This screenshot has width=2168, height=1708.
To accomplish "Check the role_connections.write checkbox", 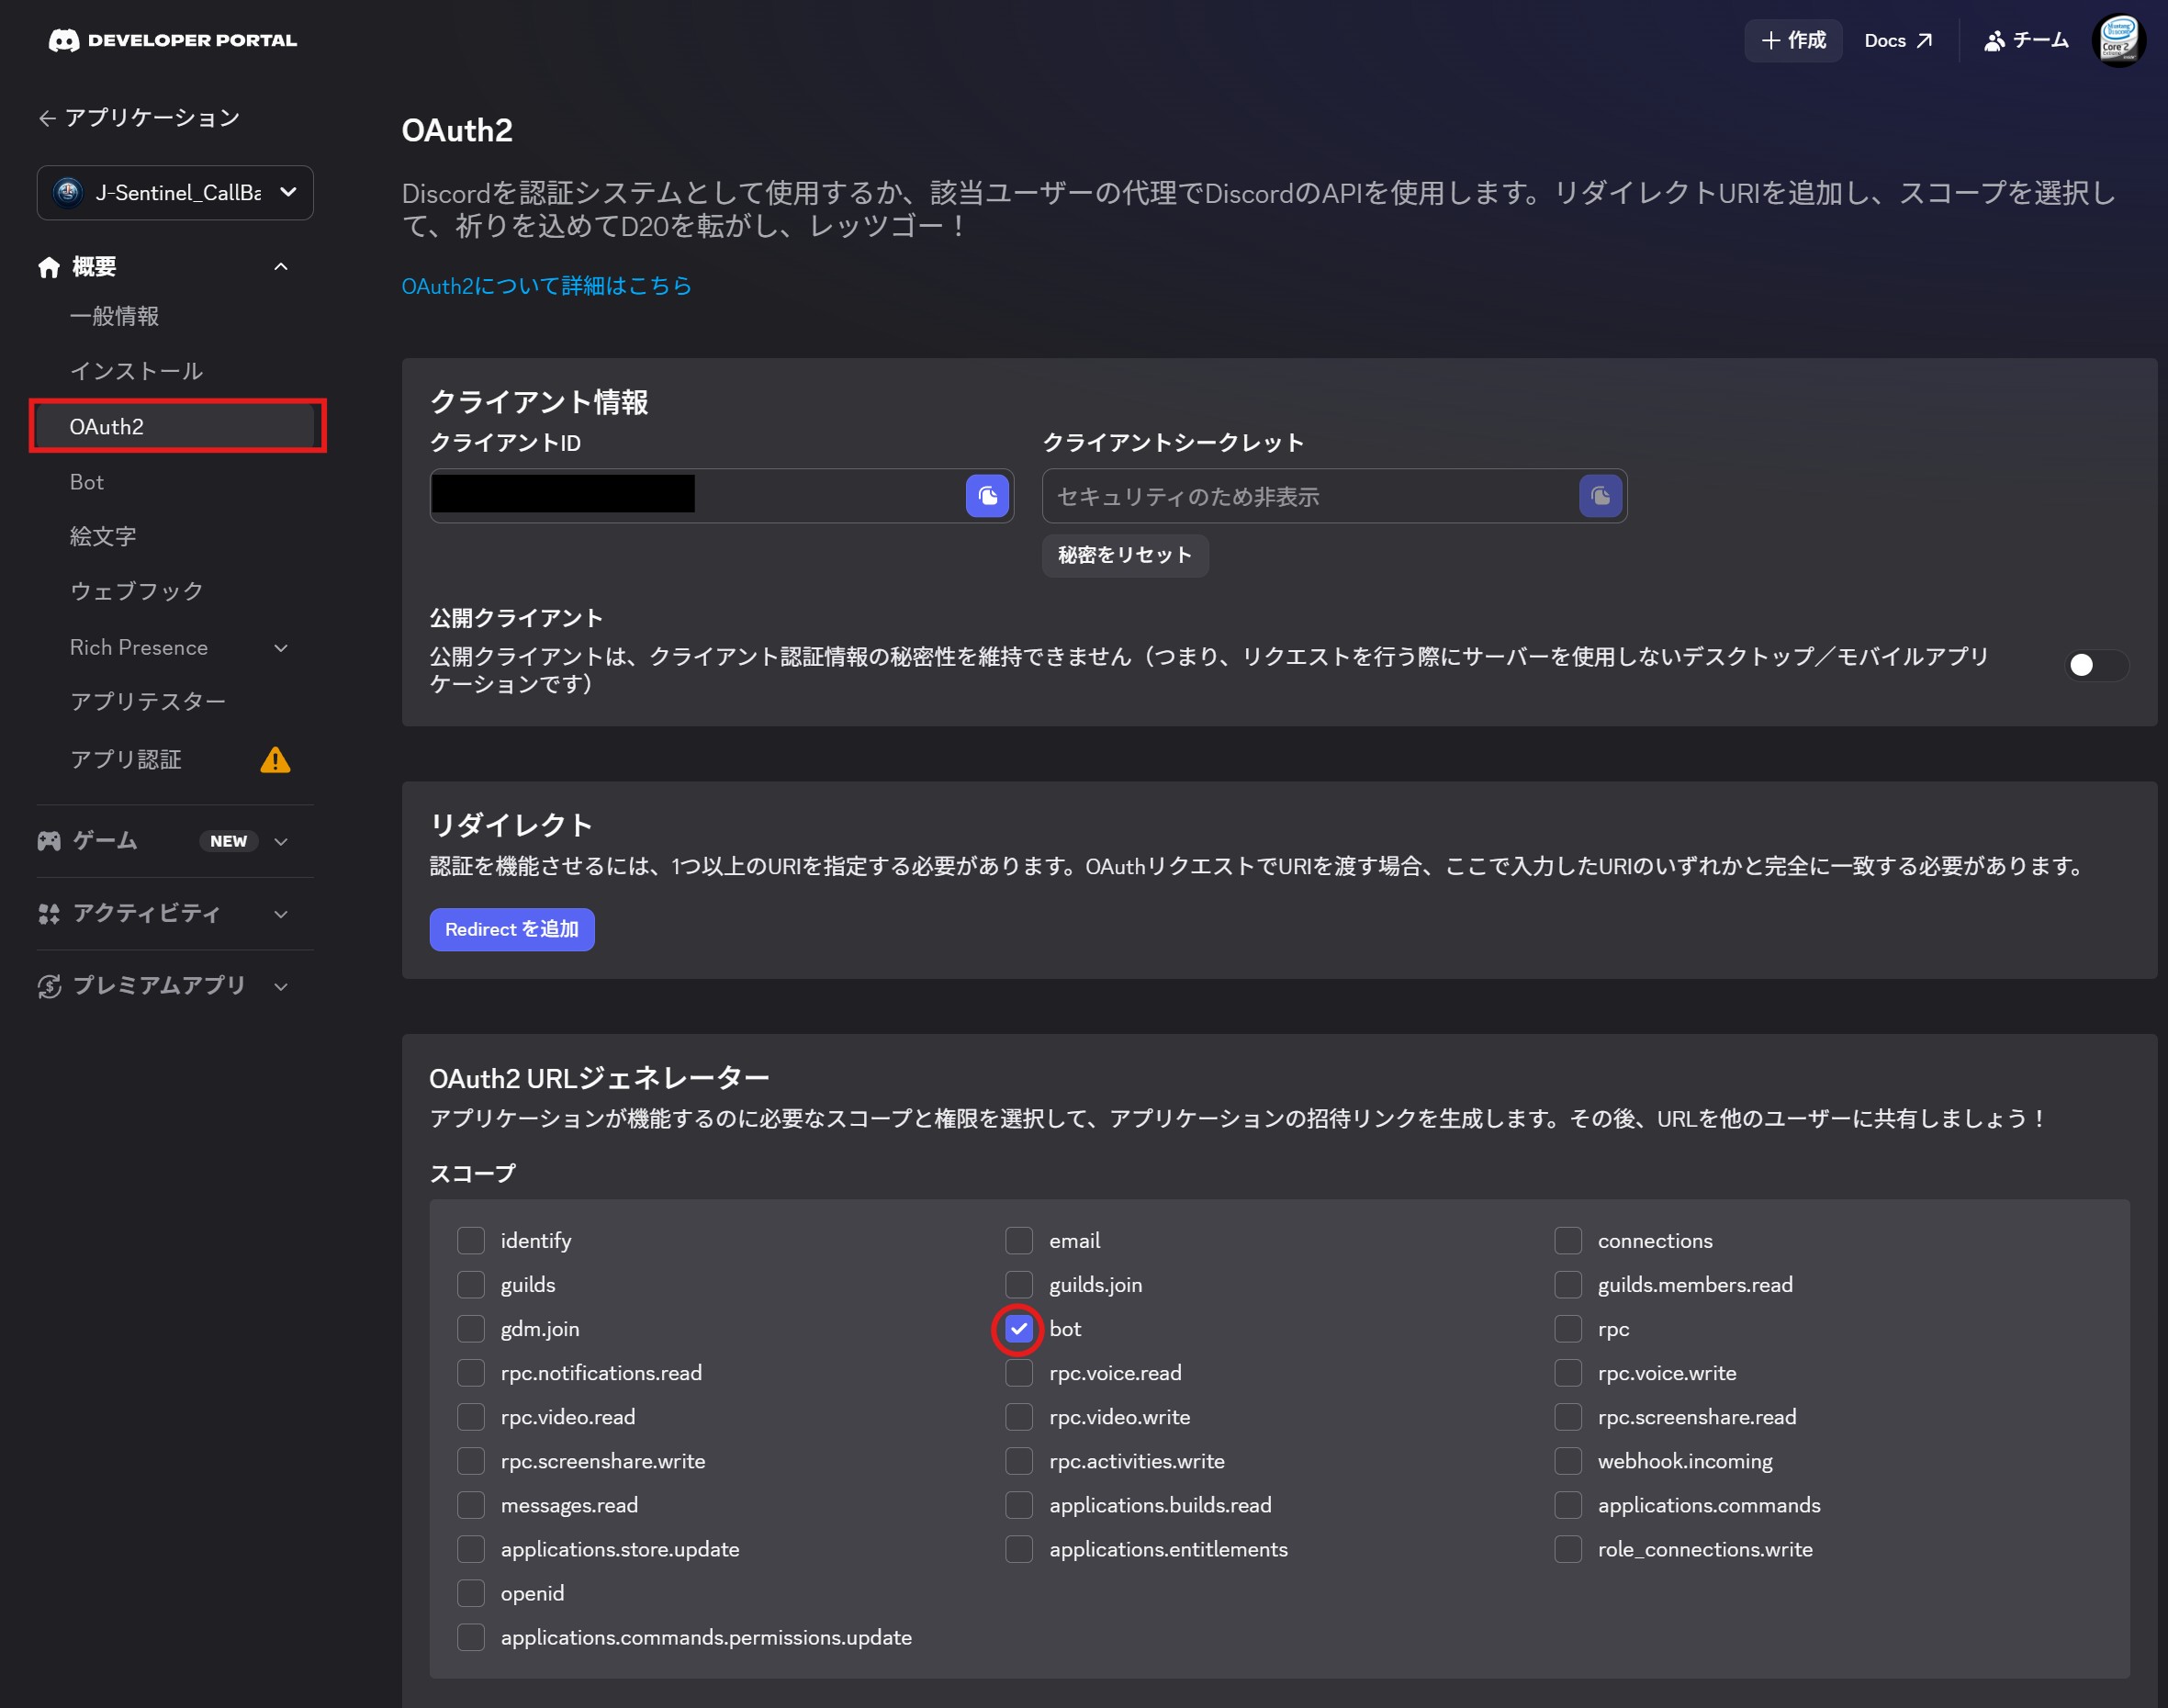I will point(1567,1549).
